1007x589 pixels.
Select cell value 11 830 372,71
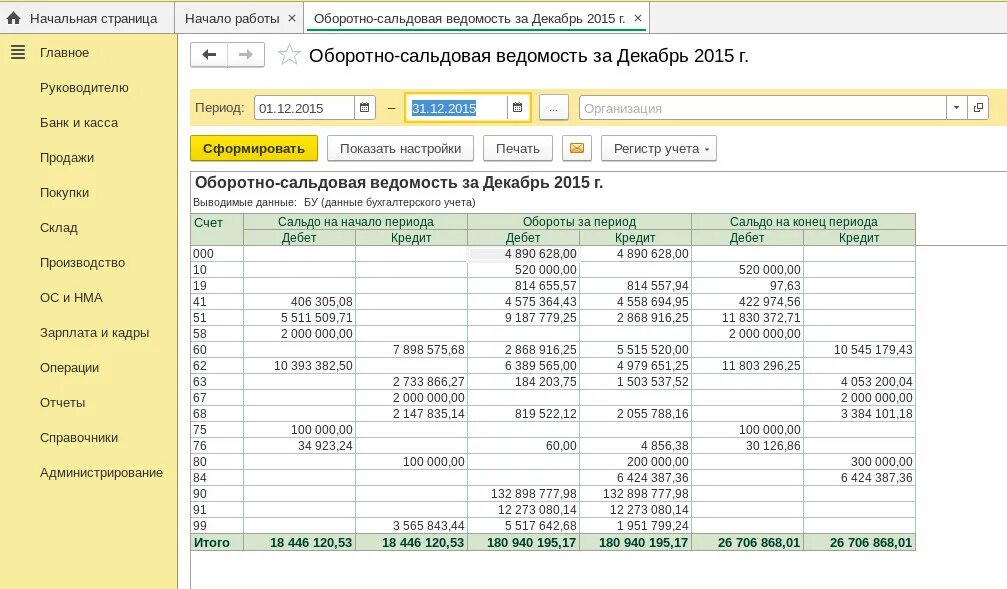tap(748, 318)
